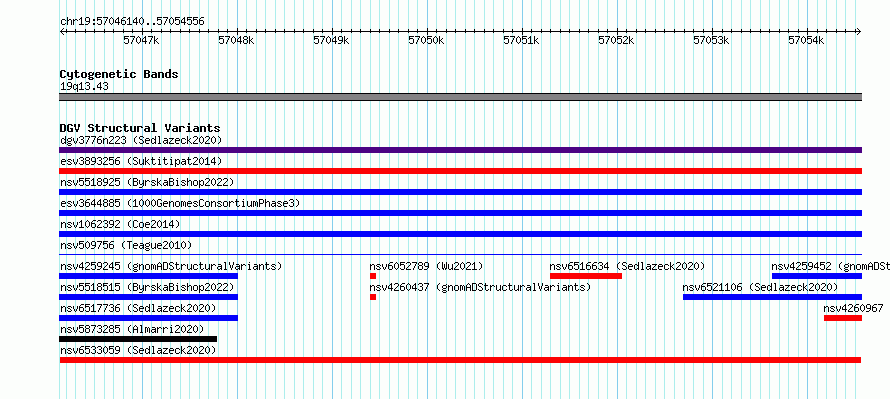Open variant nsv4259245 (gnomADStructuralVariants) label
Image resolution: width=890 pixels, height=399 pixels.
(x=171, y=266)
